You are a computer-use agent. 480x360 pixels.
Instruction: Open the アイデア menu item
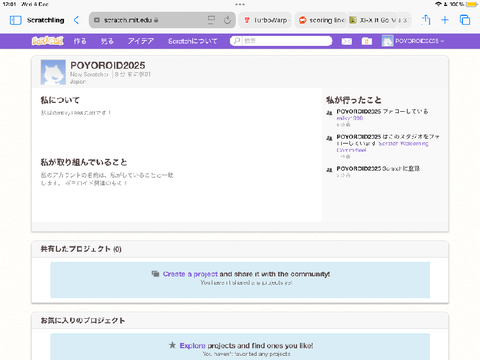point(141,41)
